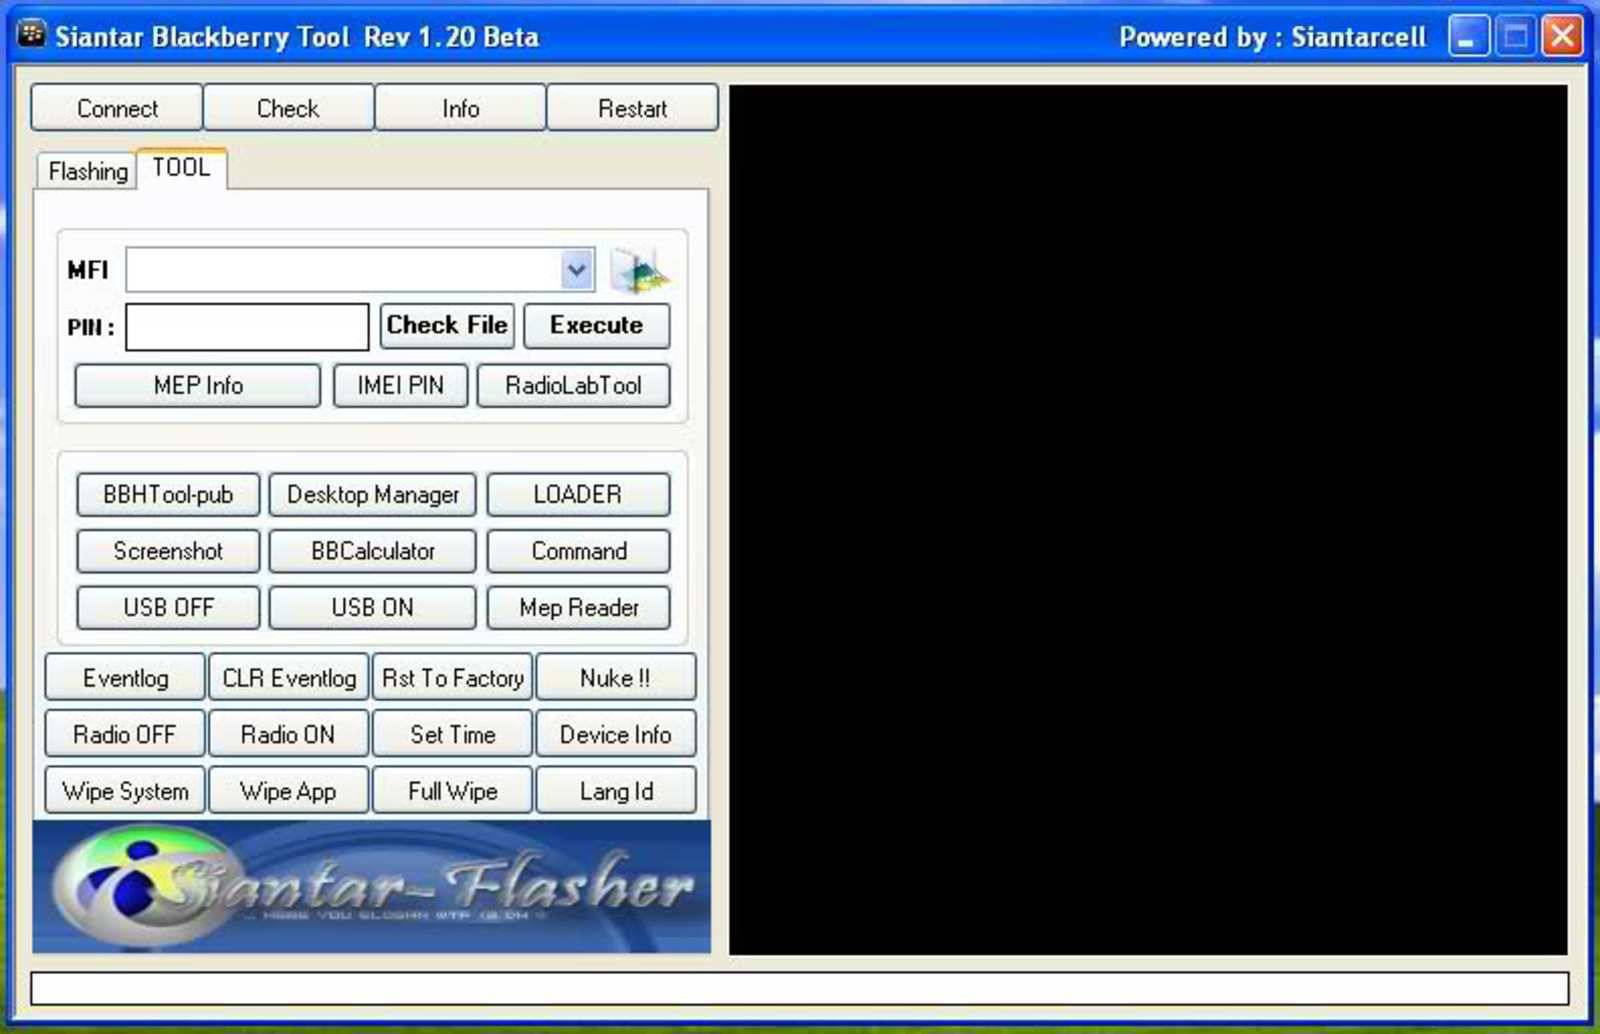1600x1034 pixels.
Task: Expand the MFI dropdown list
Action: click(x=577, y=270)
